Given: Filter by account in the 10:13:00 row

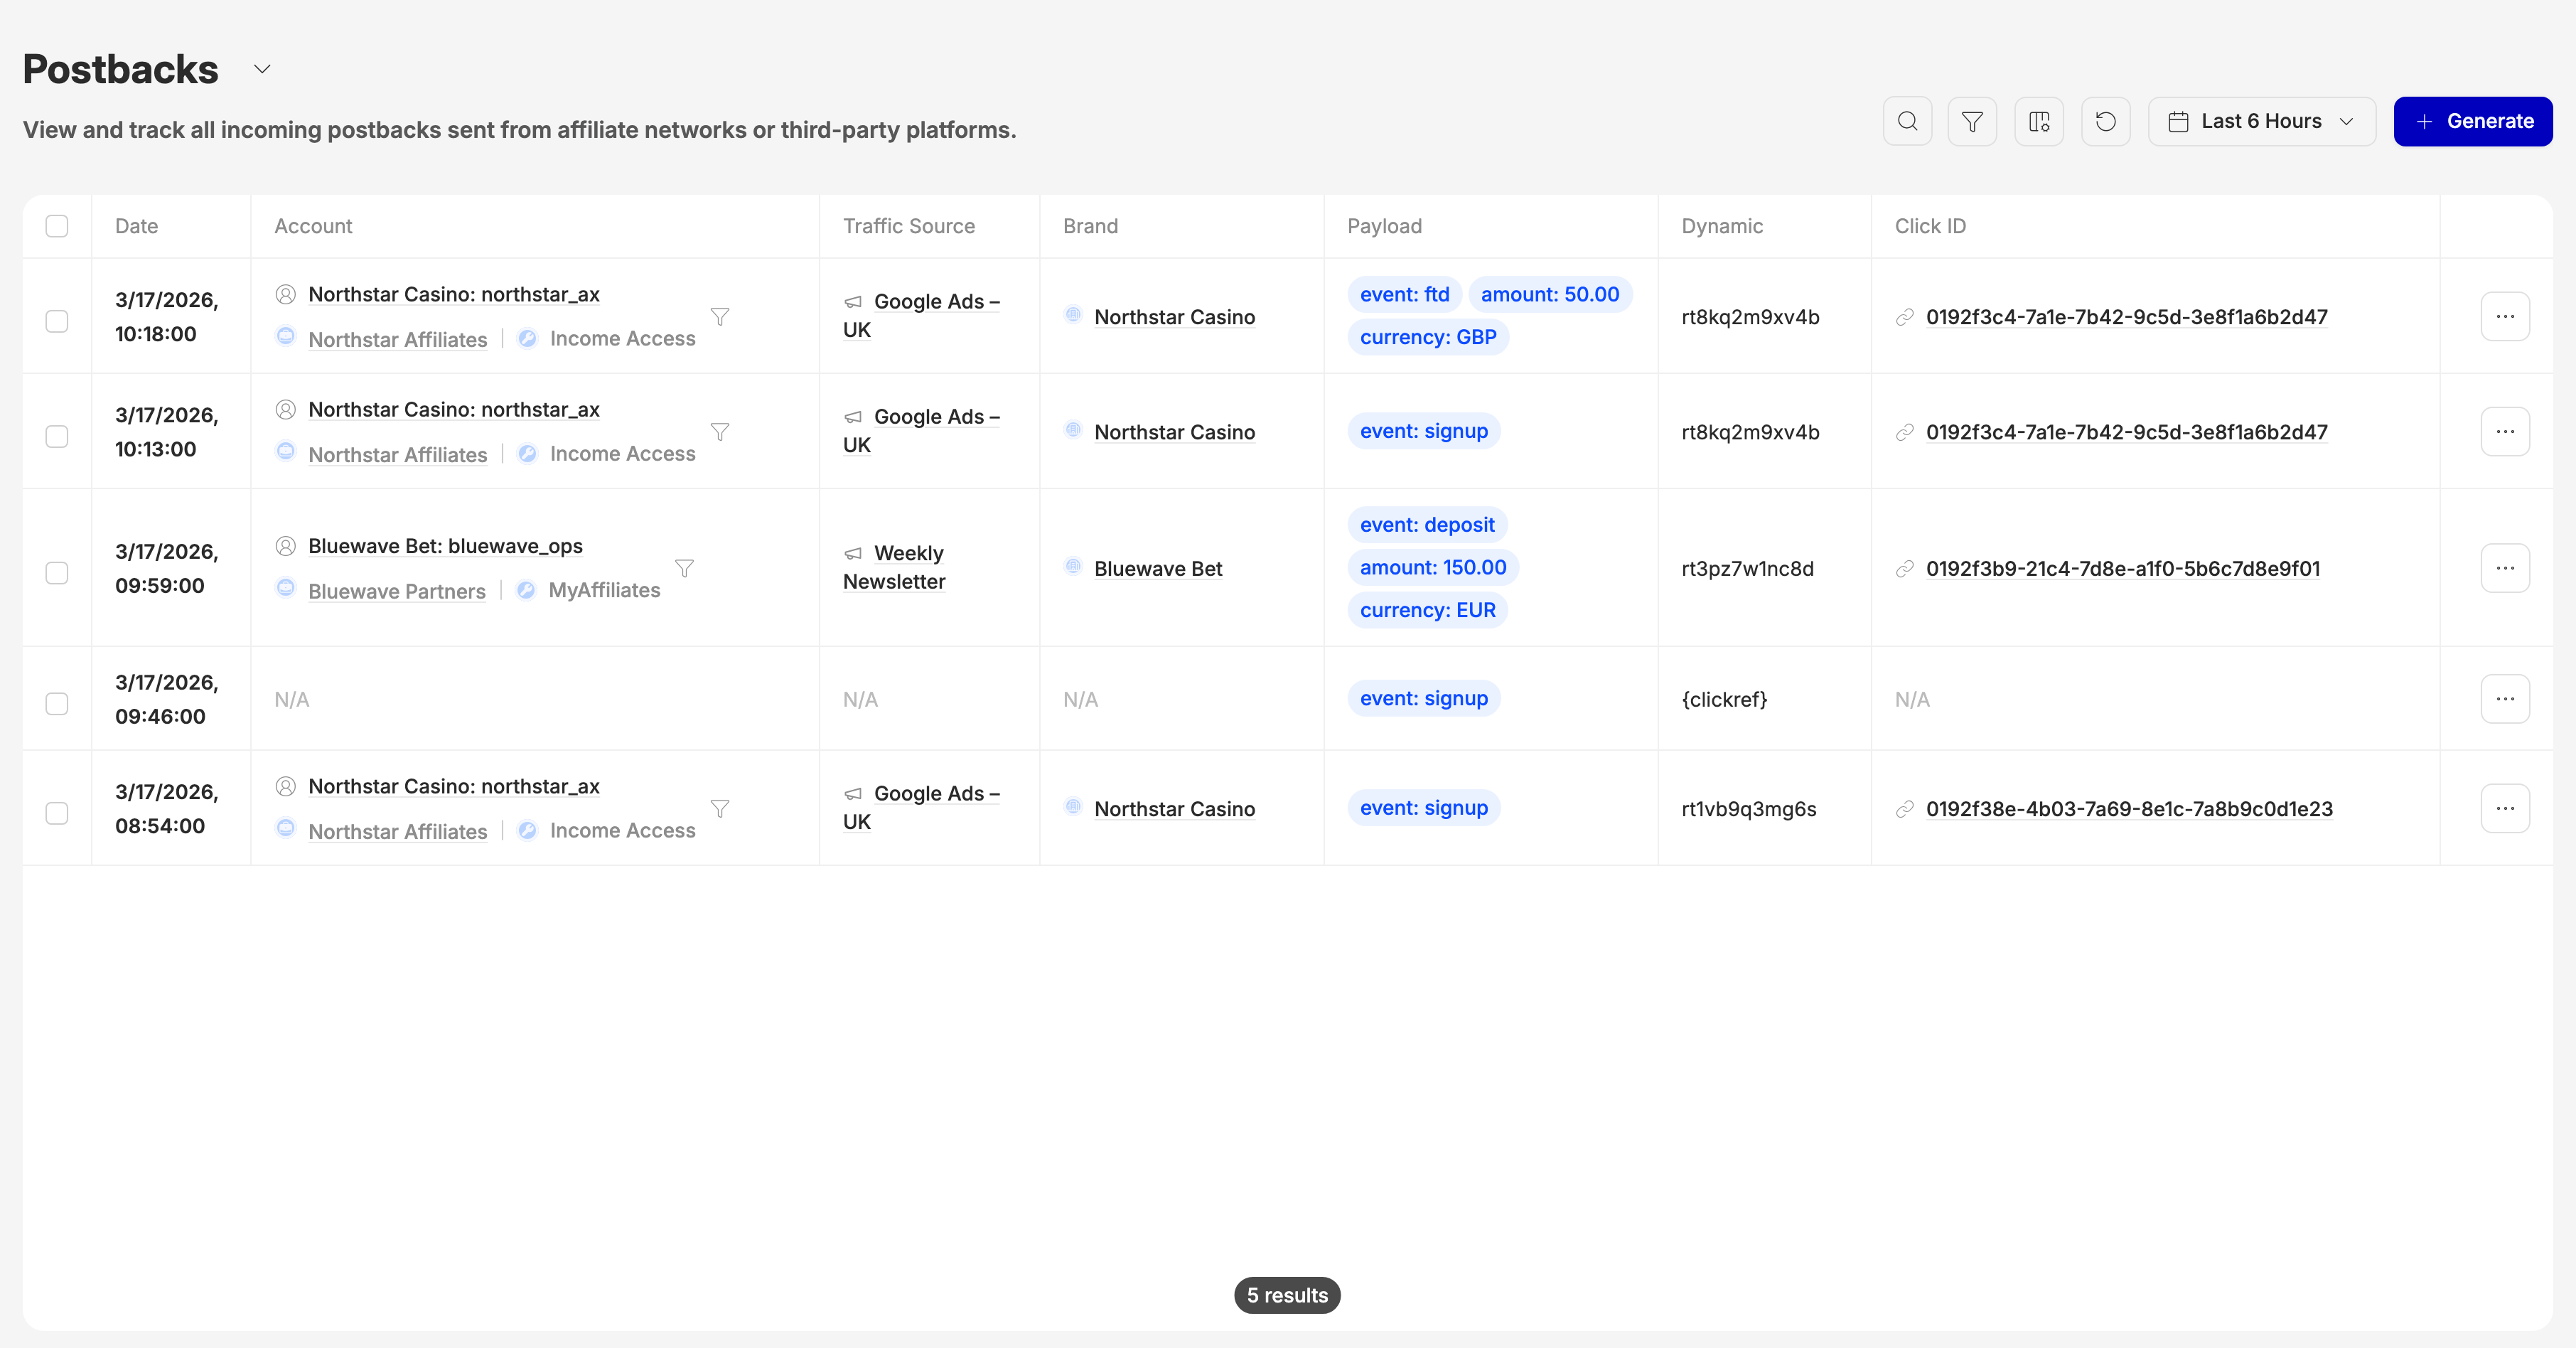Looking at the screenshot, I should pyautogui.click(x=720, y=431).
